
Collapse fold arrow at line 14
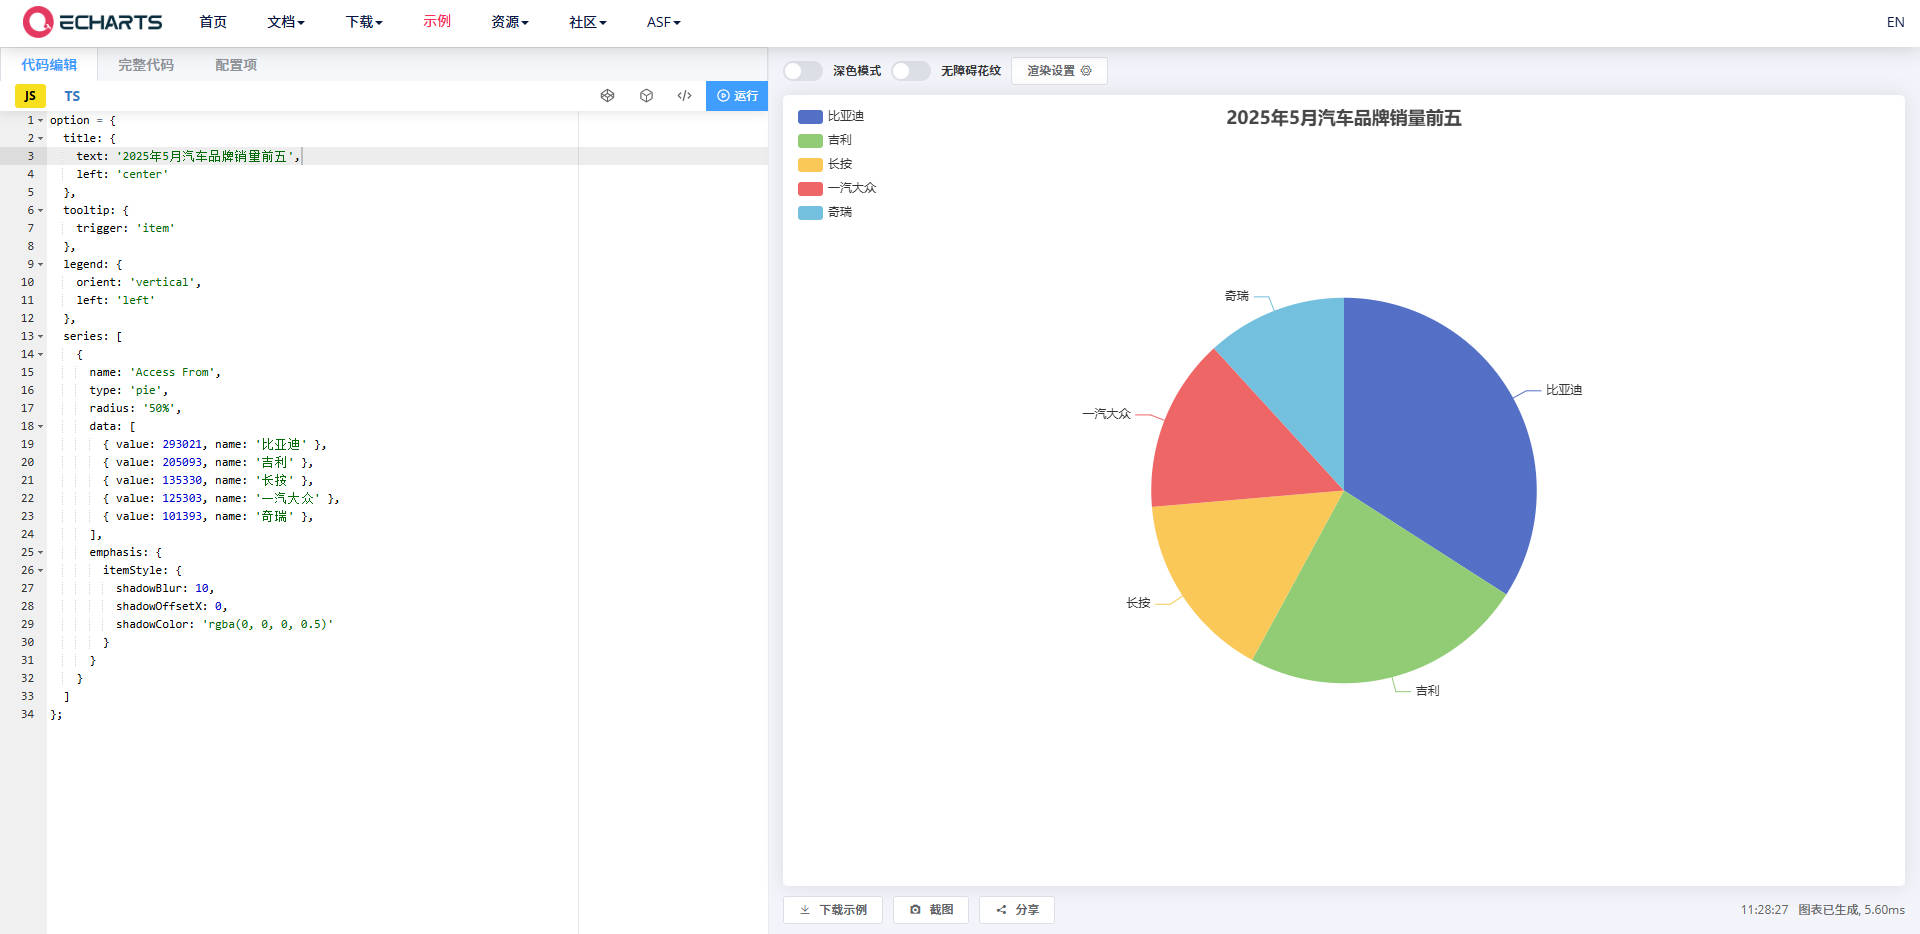coord(40,354)
